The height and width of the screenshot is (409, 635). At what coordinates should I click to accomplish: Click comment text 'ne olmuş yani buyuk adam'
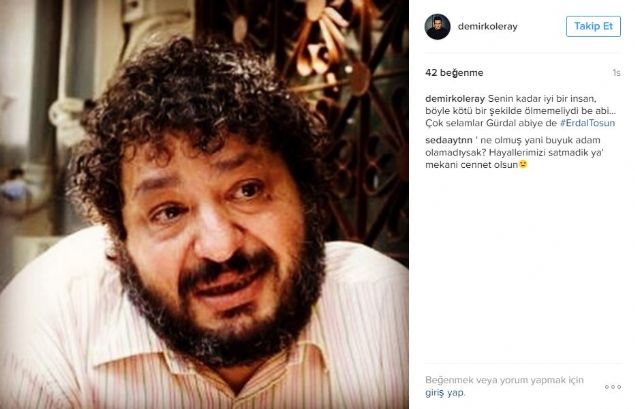pos(541,140)
